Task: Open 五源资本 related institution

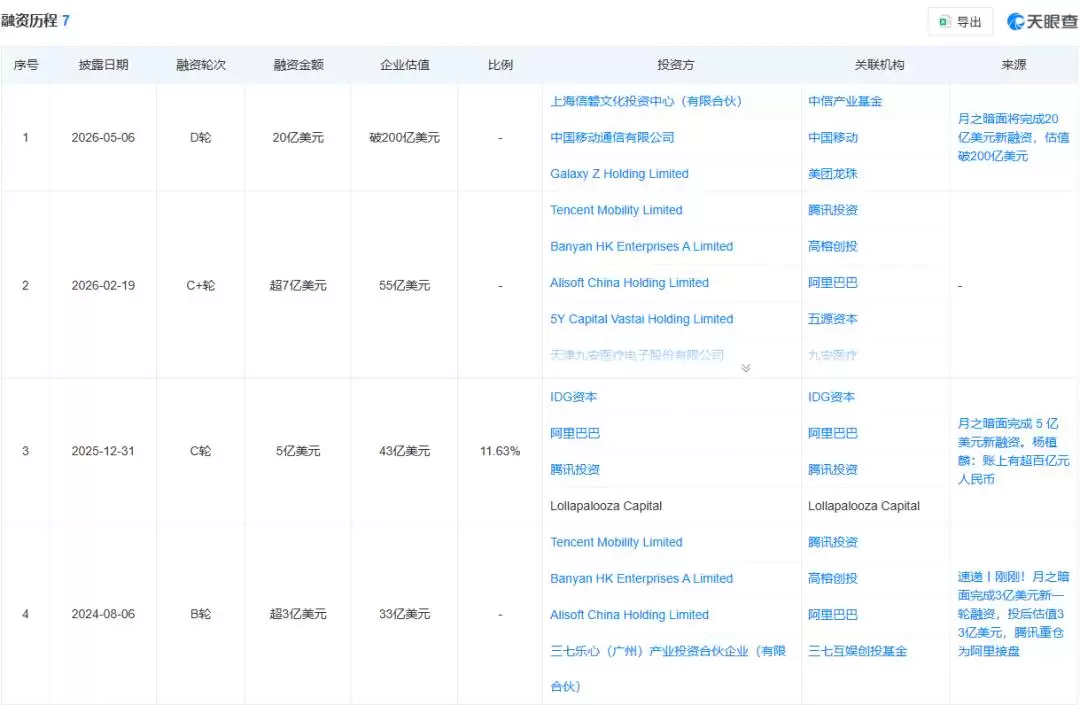Action: [x=832, y=319]
